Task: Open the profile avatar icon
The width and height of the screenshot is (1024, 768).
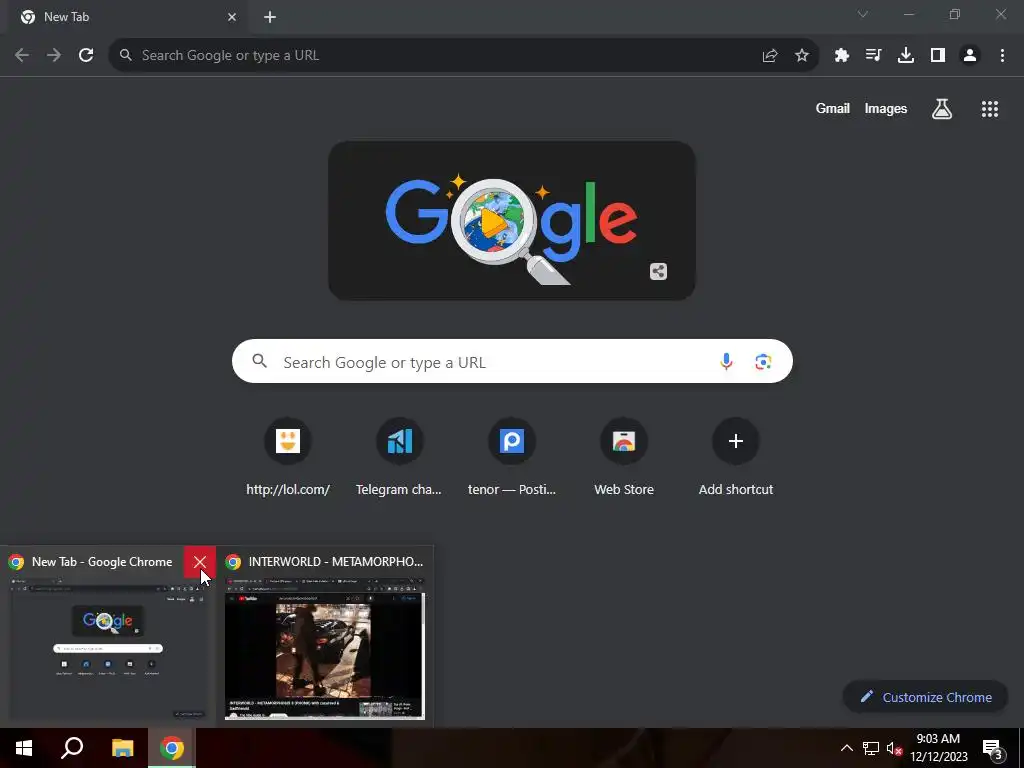Action: (970, 56)
